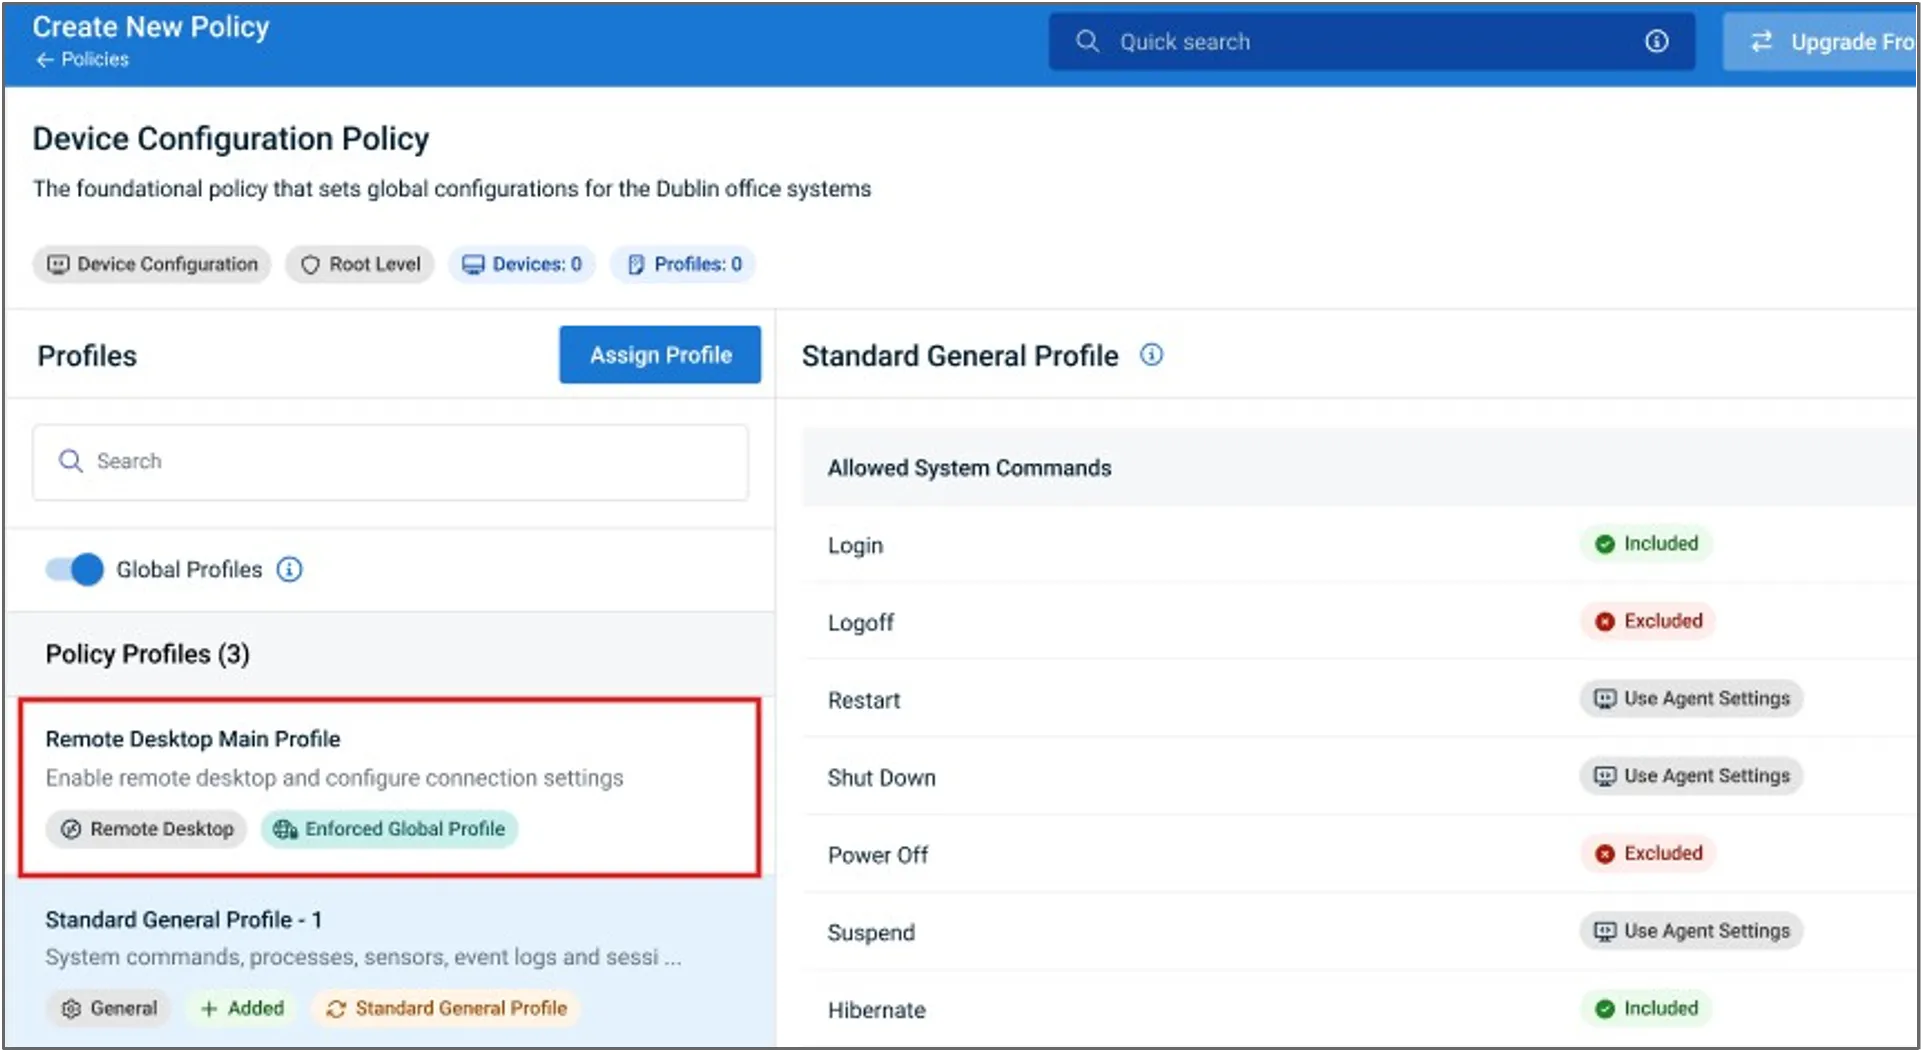Click the Included status for Login
The width and height of the screenshot is (1925, 1058).
point(1647,544)
